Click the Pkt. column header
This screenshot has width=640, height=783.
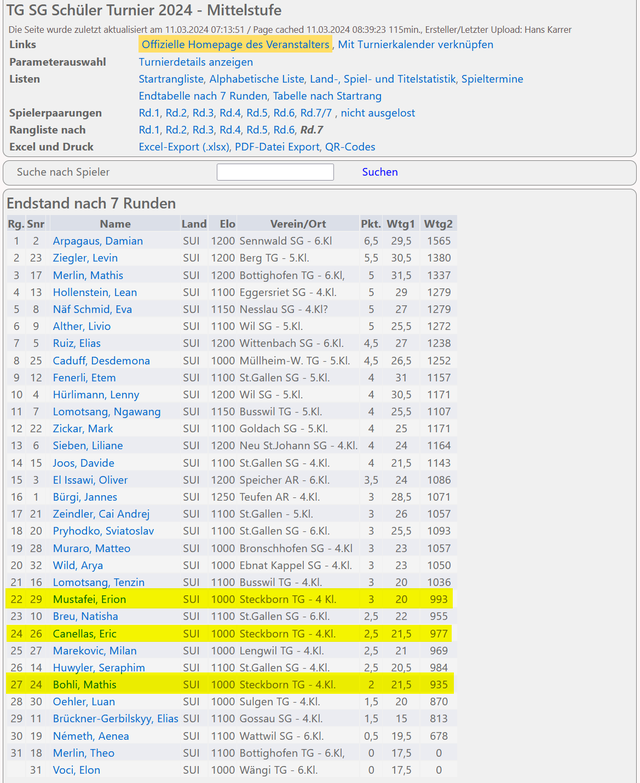point(371,224)
